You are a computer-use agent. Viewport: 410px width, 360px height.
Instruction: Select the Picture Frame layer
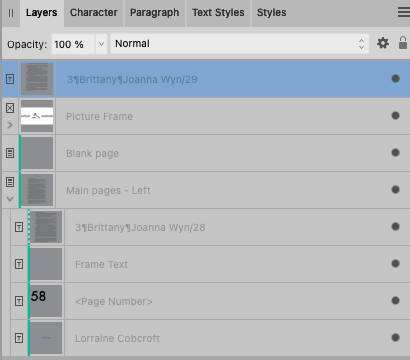tap(206, 116)
